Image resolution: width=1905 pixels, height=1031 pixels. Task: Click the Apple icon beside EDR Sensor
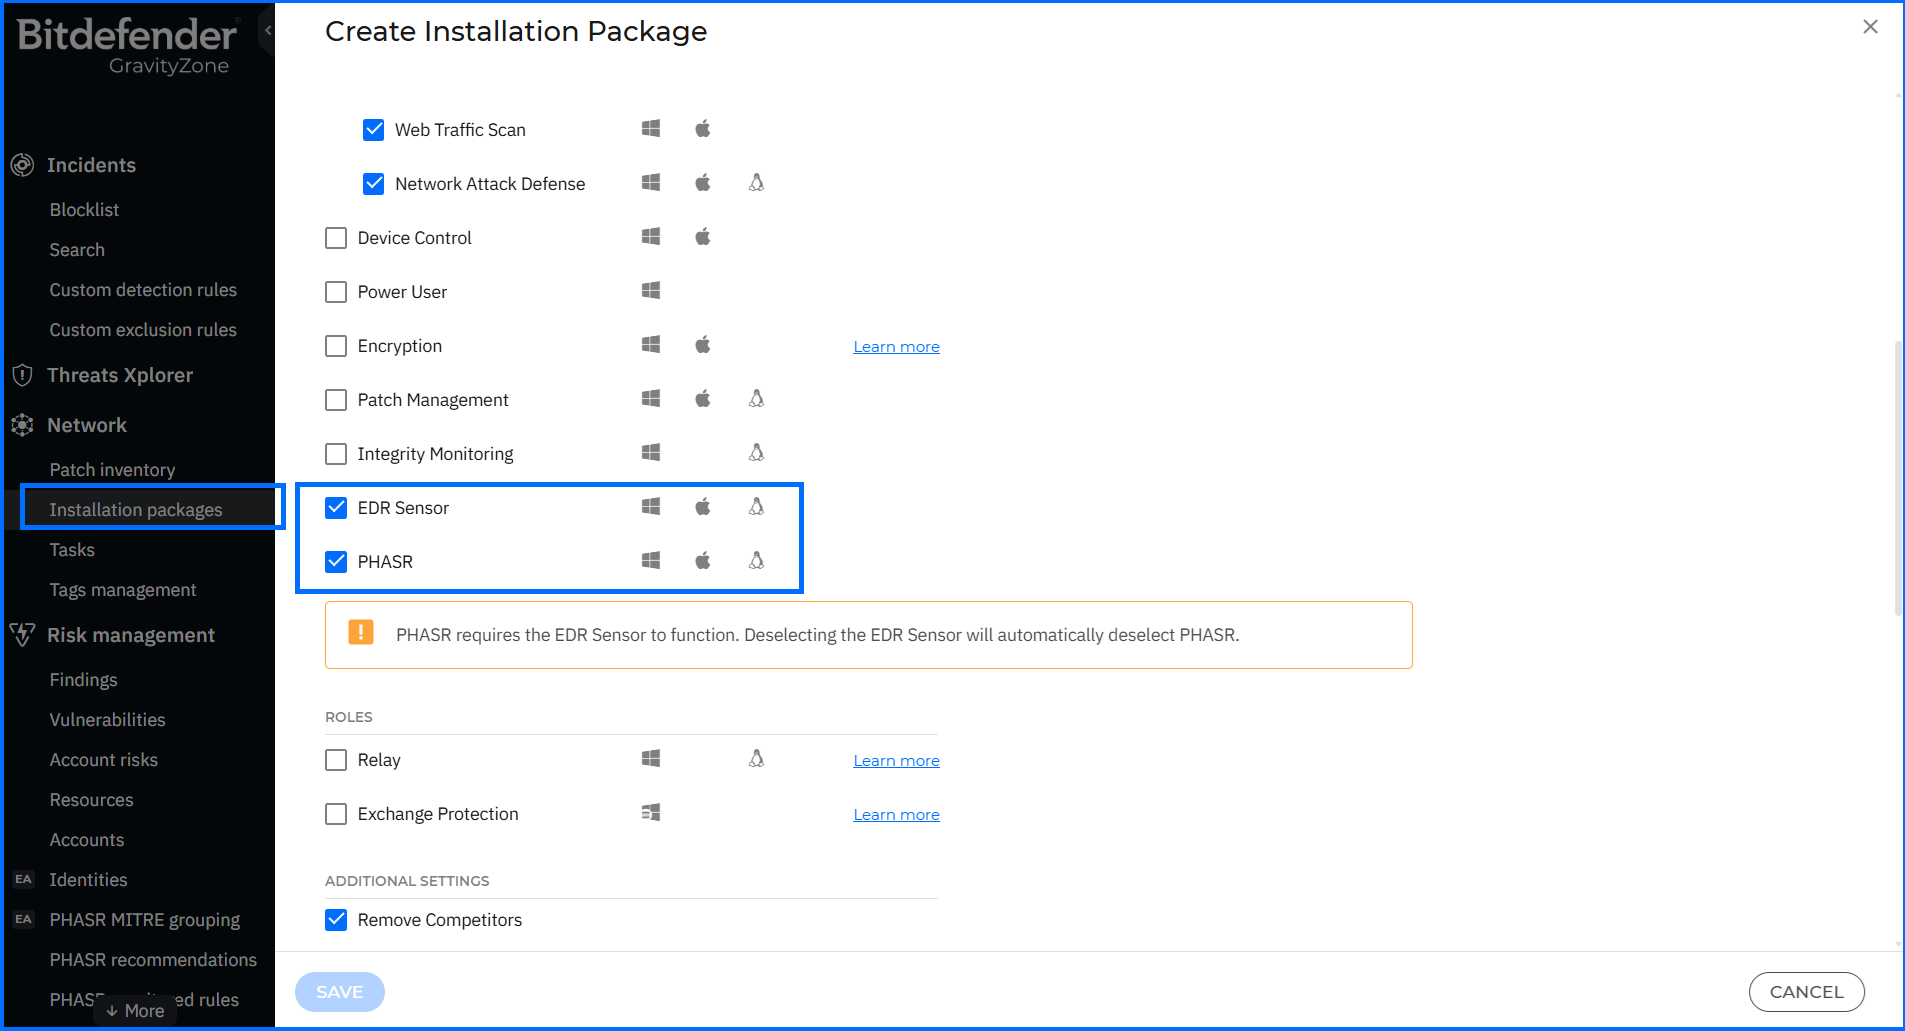[x=703, y=507]
